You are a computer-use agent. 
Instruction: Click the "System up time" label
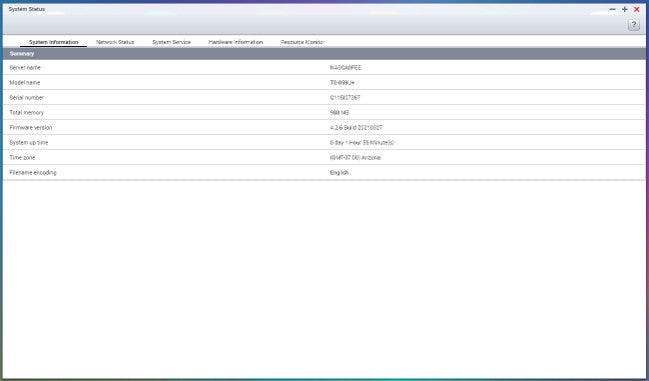coord(29,143)
